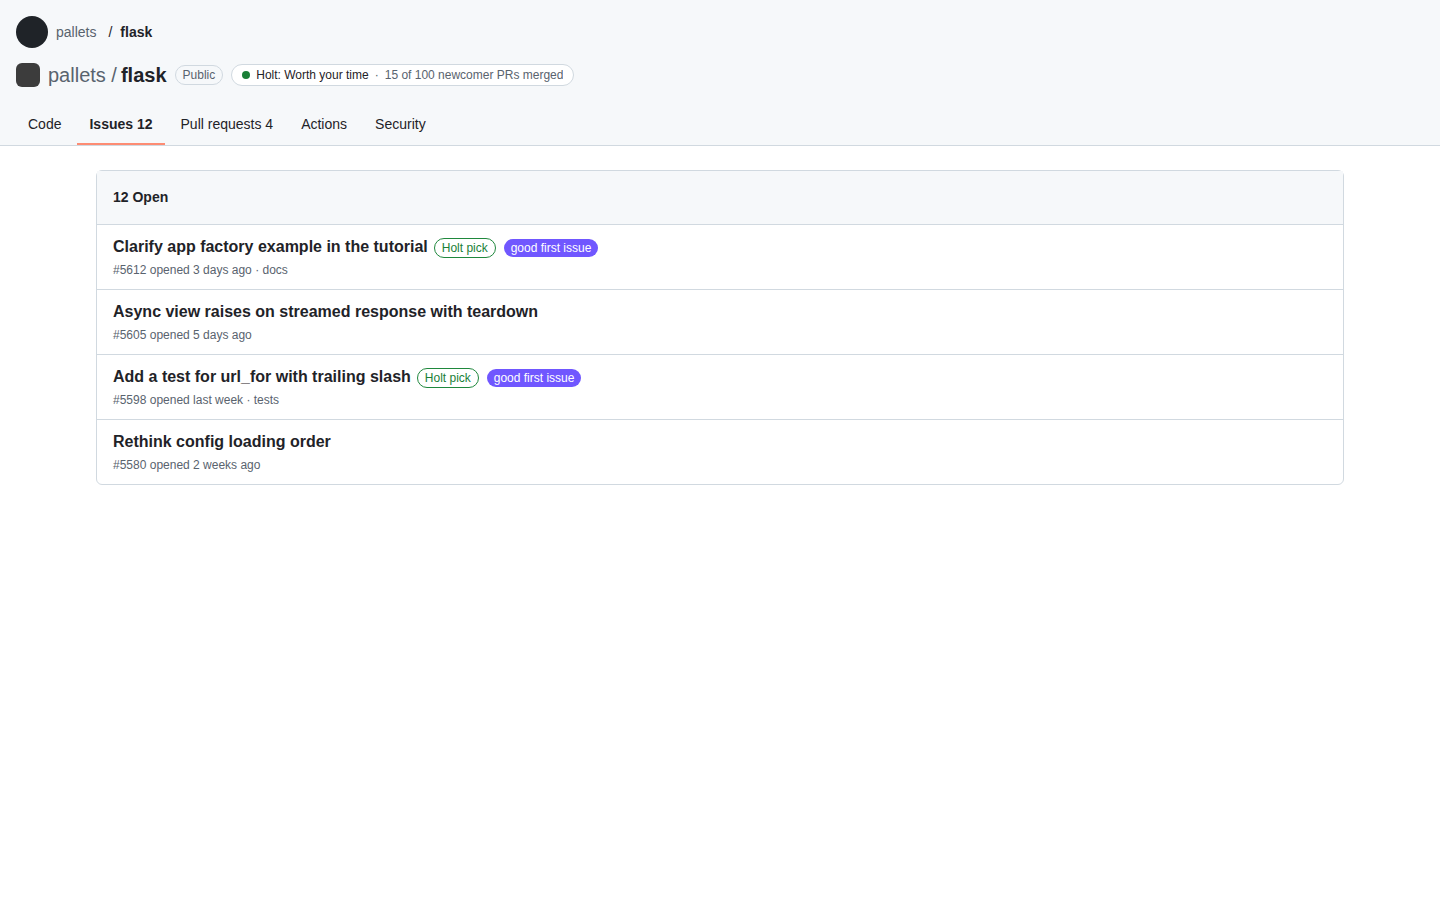Click good first issue label on url_for test issue

534,378
